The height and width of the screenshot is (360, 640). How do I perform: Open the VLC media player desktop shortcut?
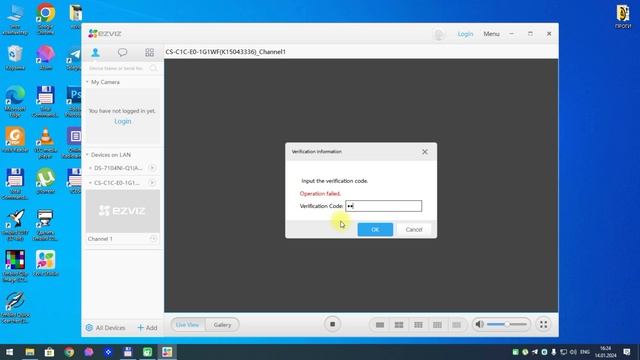coord(45,143)
